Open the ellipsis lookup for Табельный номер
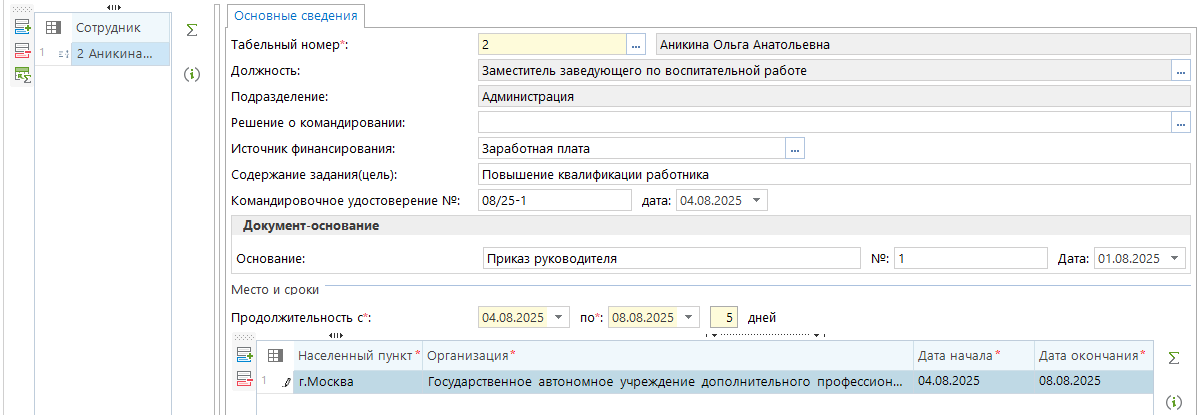1200x415 pixels. pos(637,45)
